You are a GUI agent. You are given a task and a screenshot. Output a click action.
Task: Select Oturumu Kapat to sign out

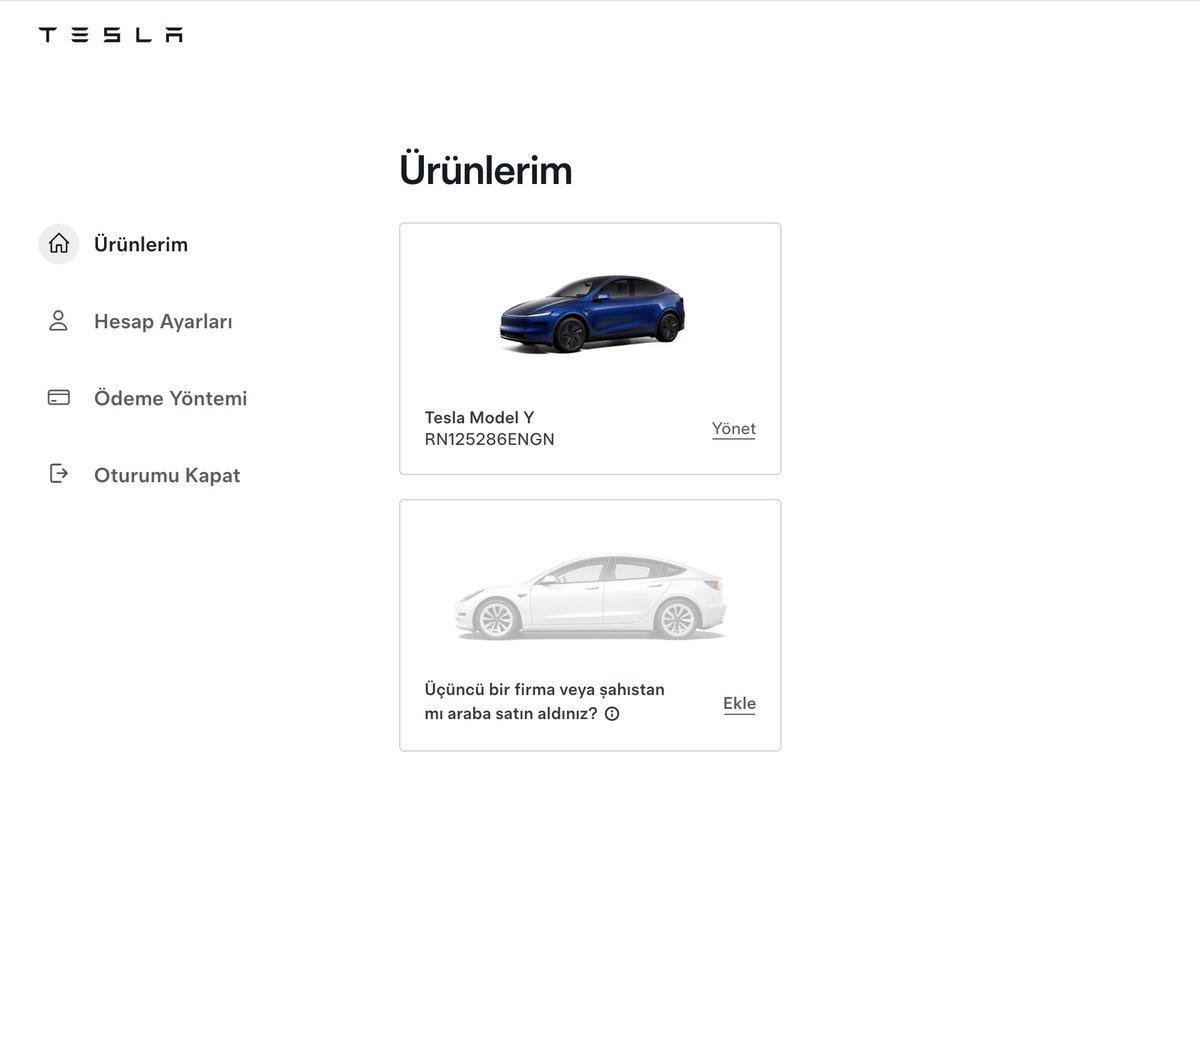(167, 475)
